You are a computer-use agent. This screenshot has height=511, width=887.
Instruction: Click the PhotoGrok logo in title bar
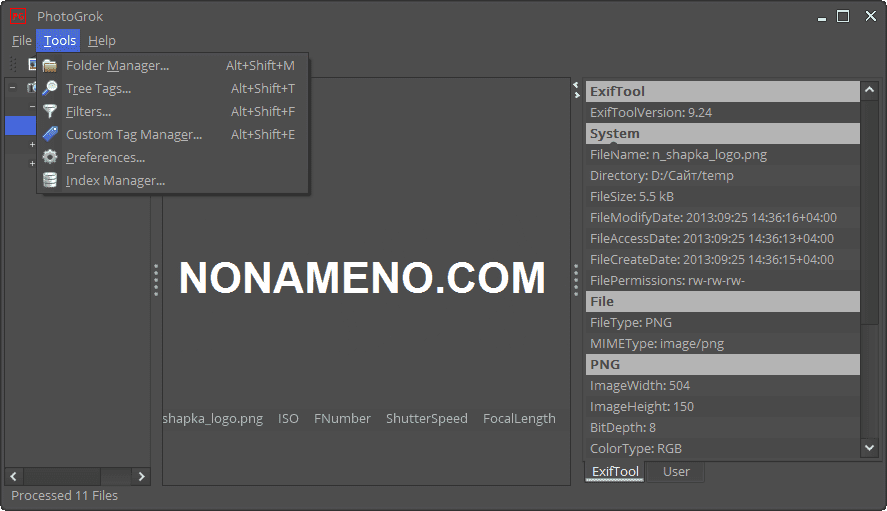pyautogui.click(x=18, y=16)
